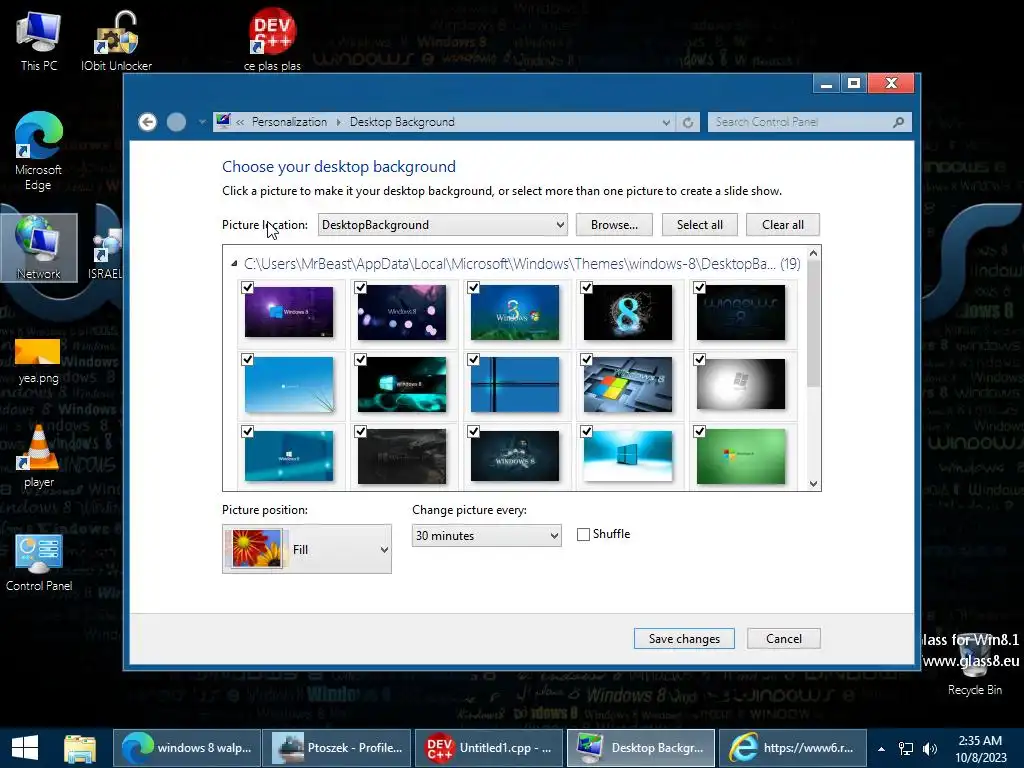Viewport: 1024px width, 768px height.
Task: Click the double chevron in address bar
Action: click(240, 122)
